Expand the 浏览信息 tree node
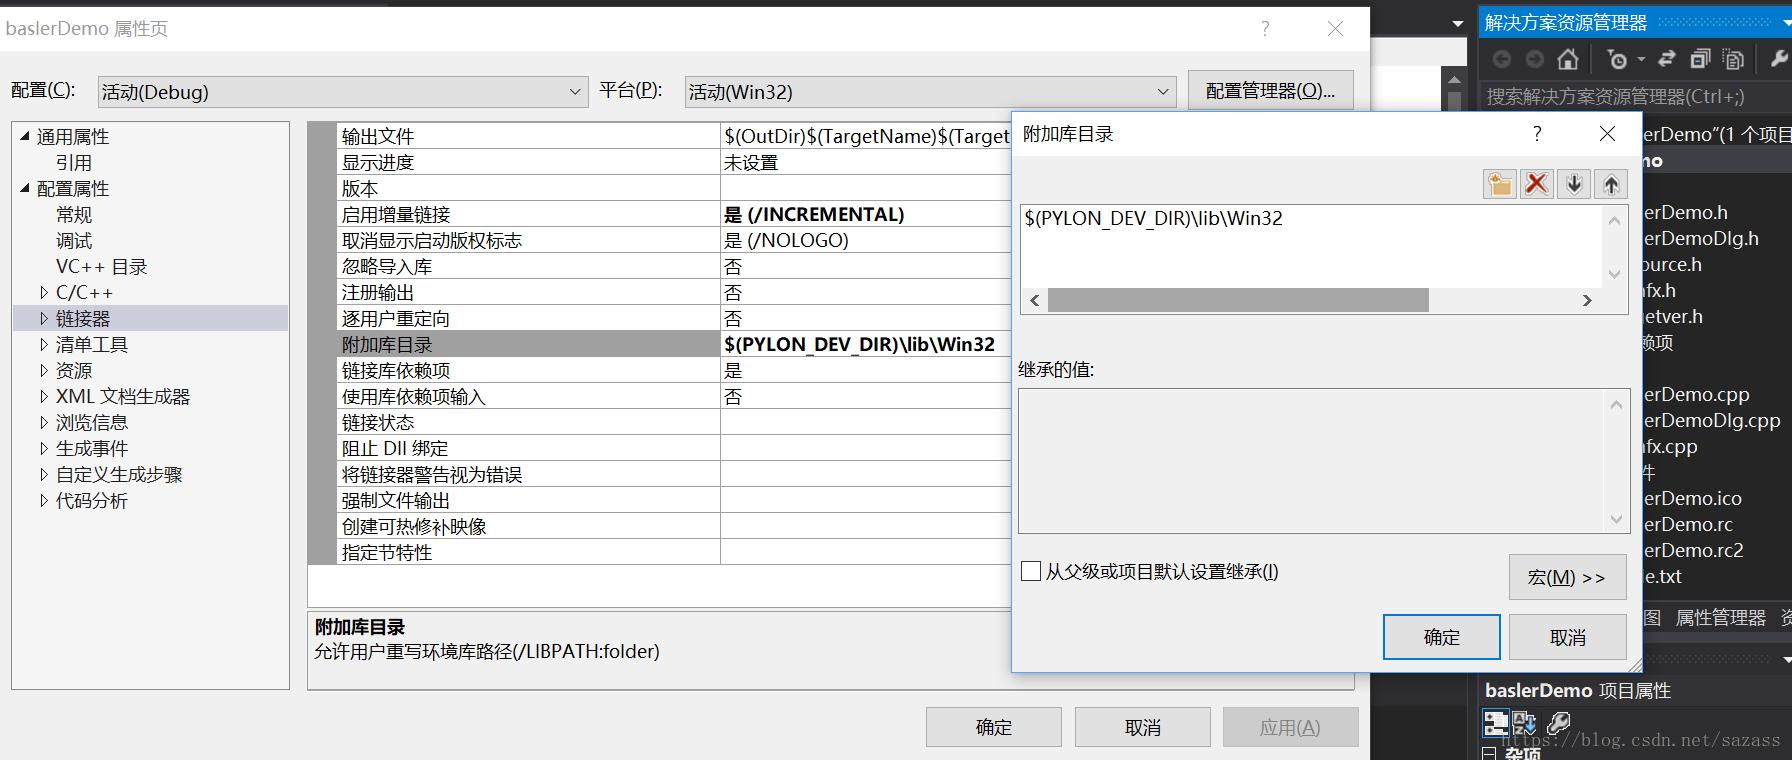The width and height of the screenshot is (1792, 760). pyautogui.click(x=44, y=422)
